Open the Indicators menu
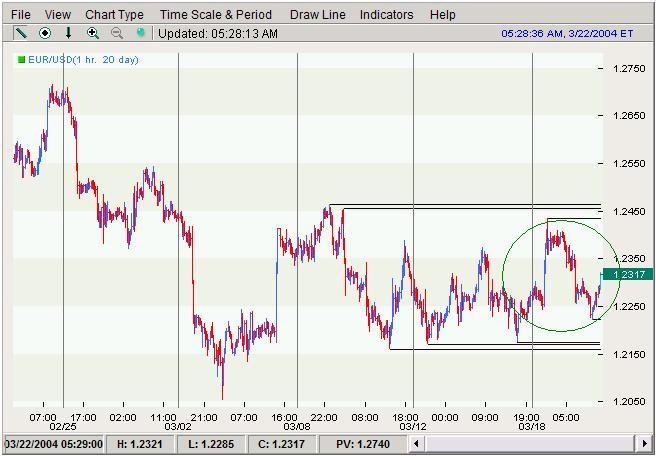 [x=387, y=15]
